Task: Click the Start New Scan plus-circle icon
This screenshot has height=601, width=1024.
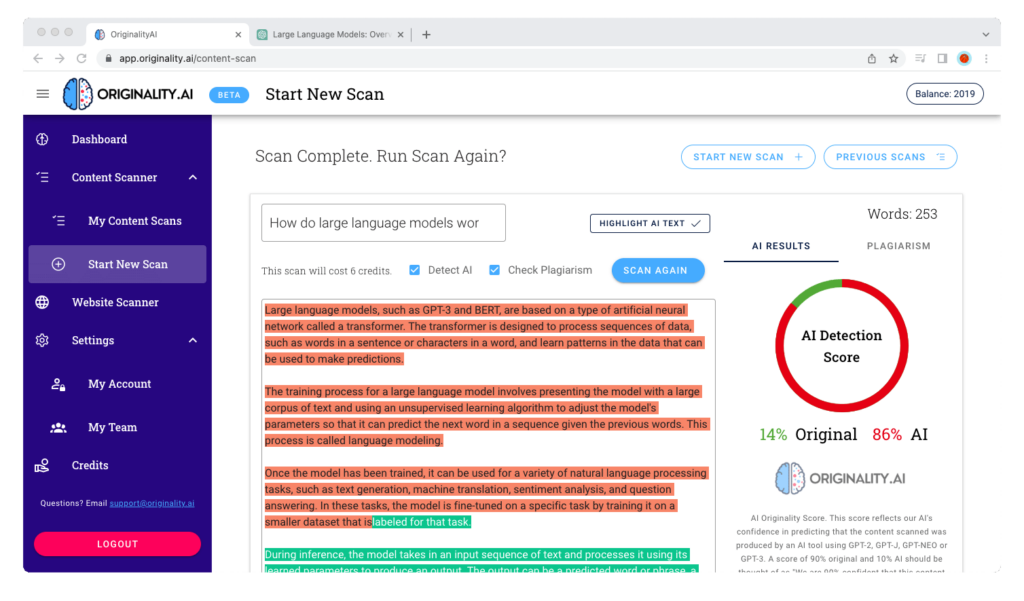Action: click(58, 264)
